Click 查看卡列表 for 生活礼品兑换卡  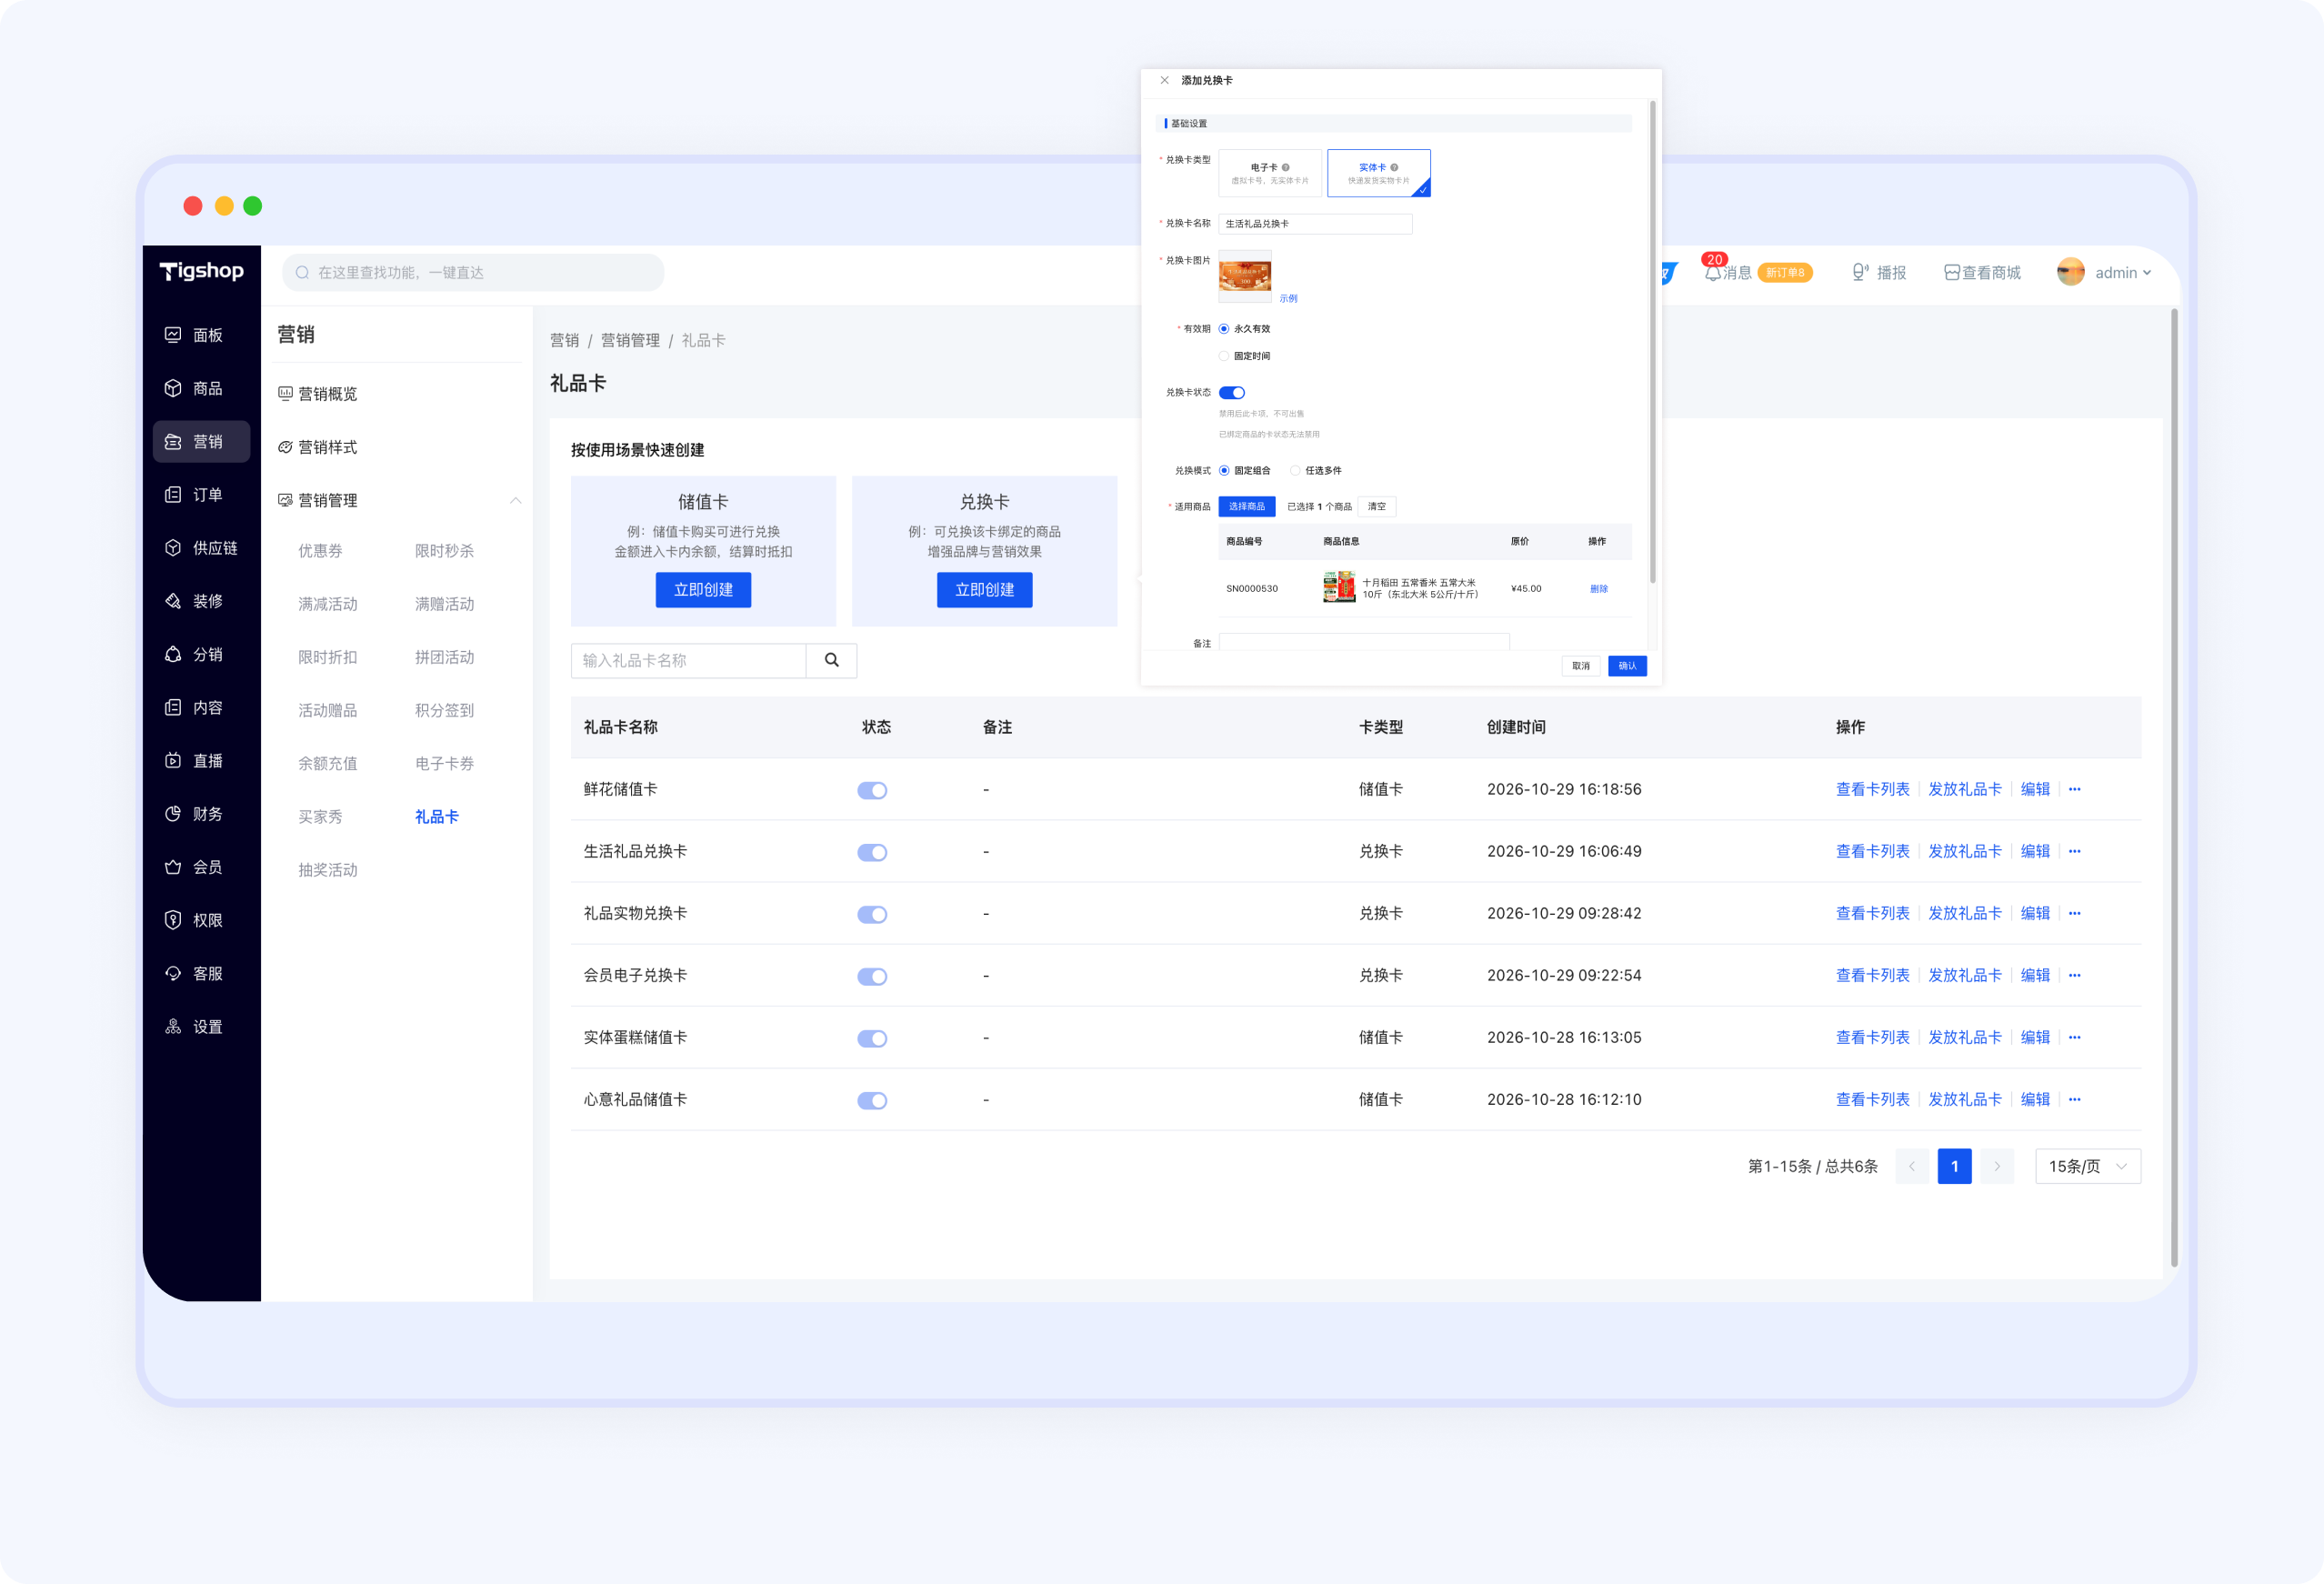coord(1872,851)
